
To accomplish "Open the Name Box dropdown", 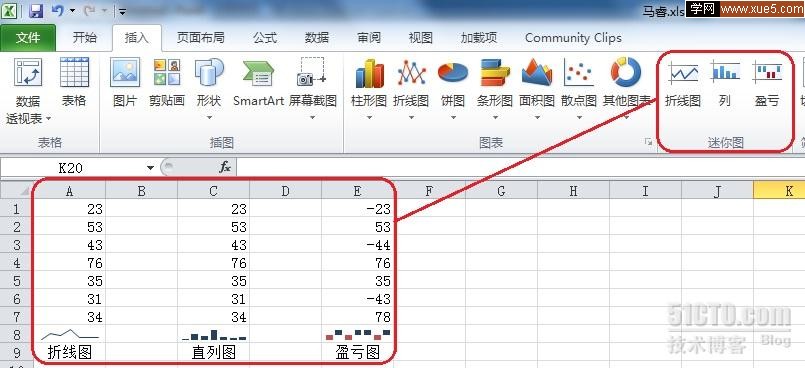I will (150, 168).
